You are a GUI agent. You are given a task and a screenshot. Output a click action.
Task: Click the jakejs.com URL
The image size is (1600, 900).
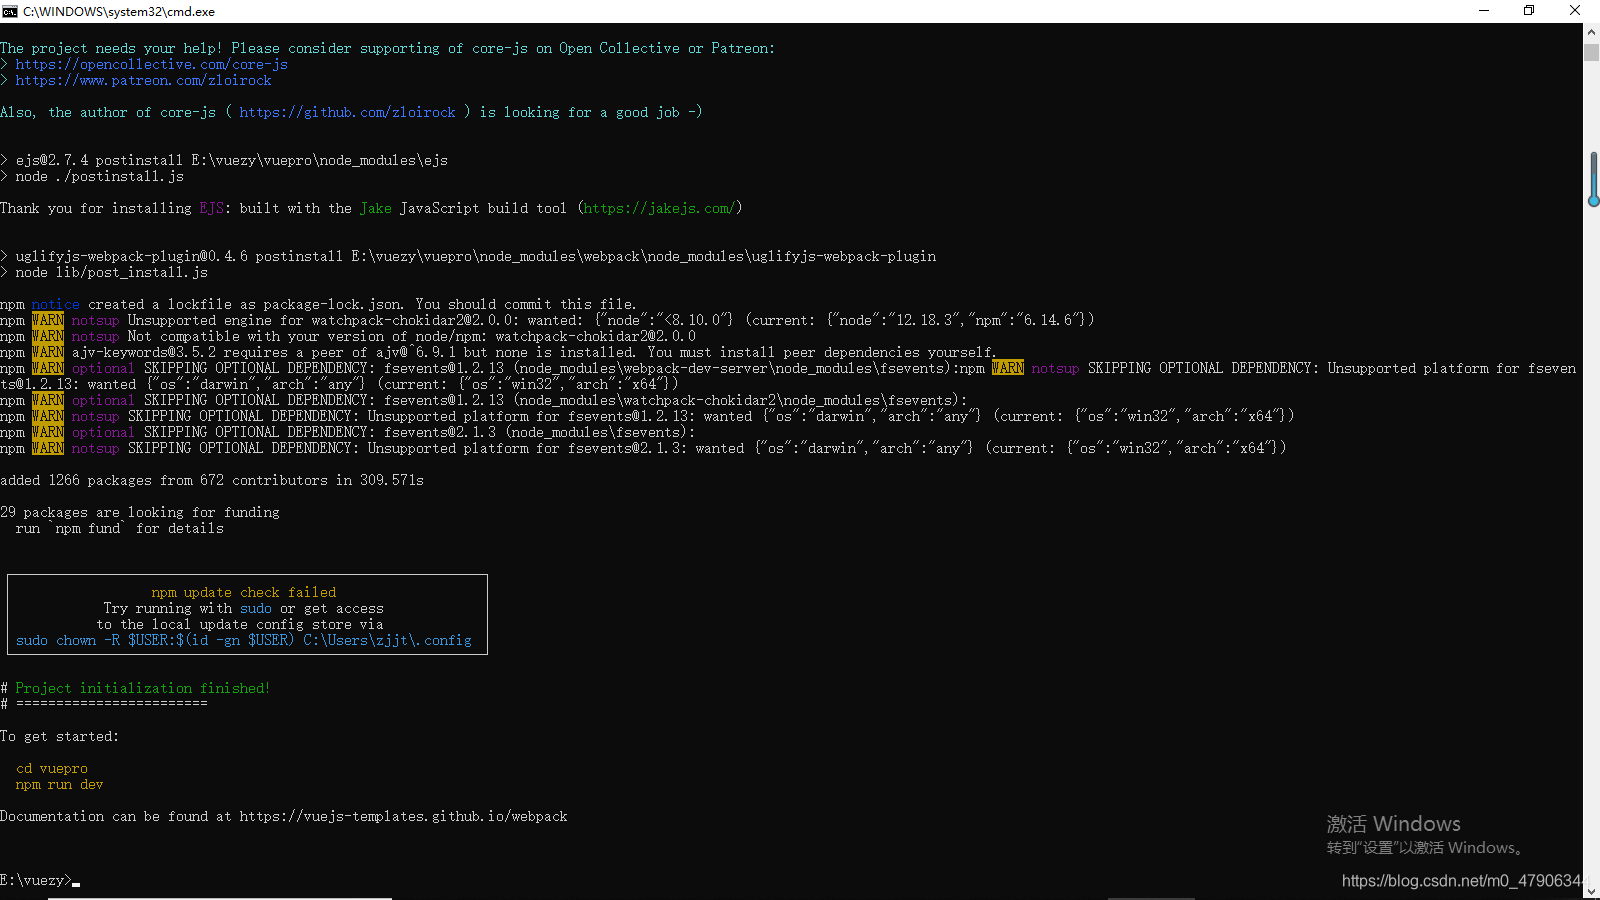click(660, 208)
